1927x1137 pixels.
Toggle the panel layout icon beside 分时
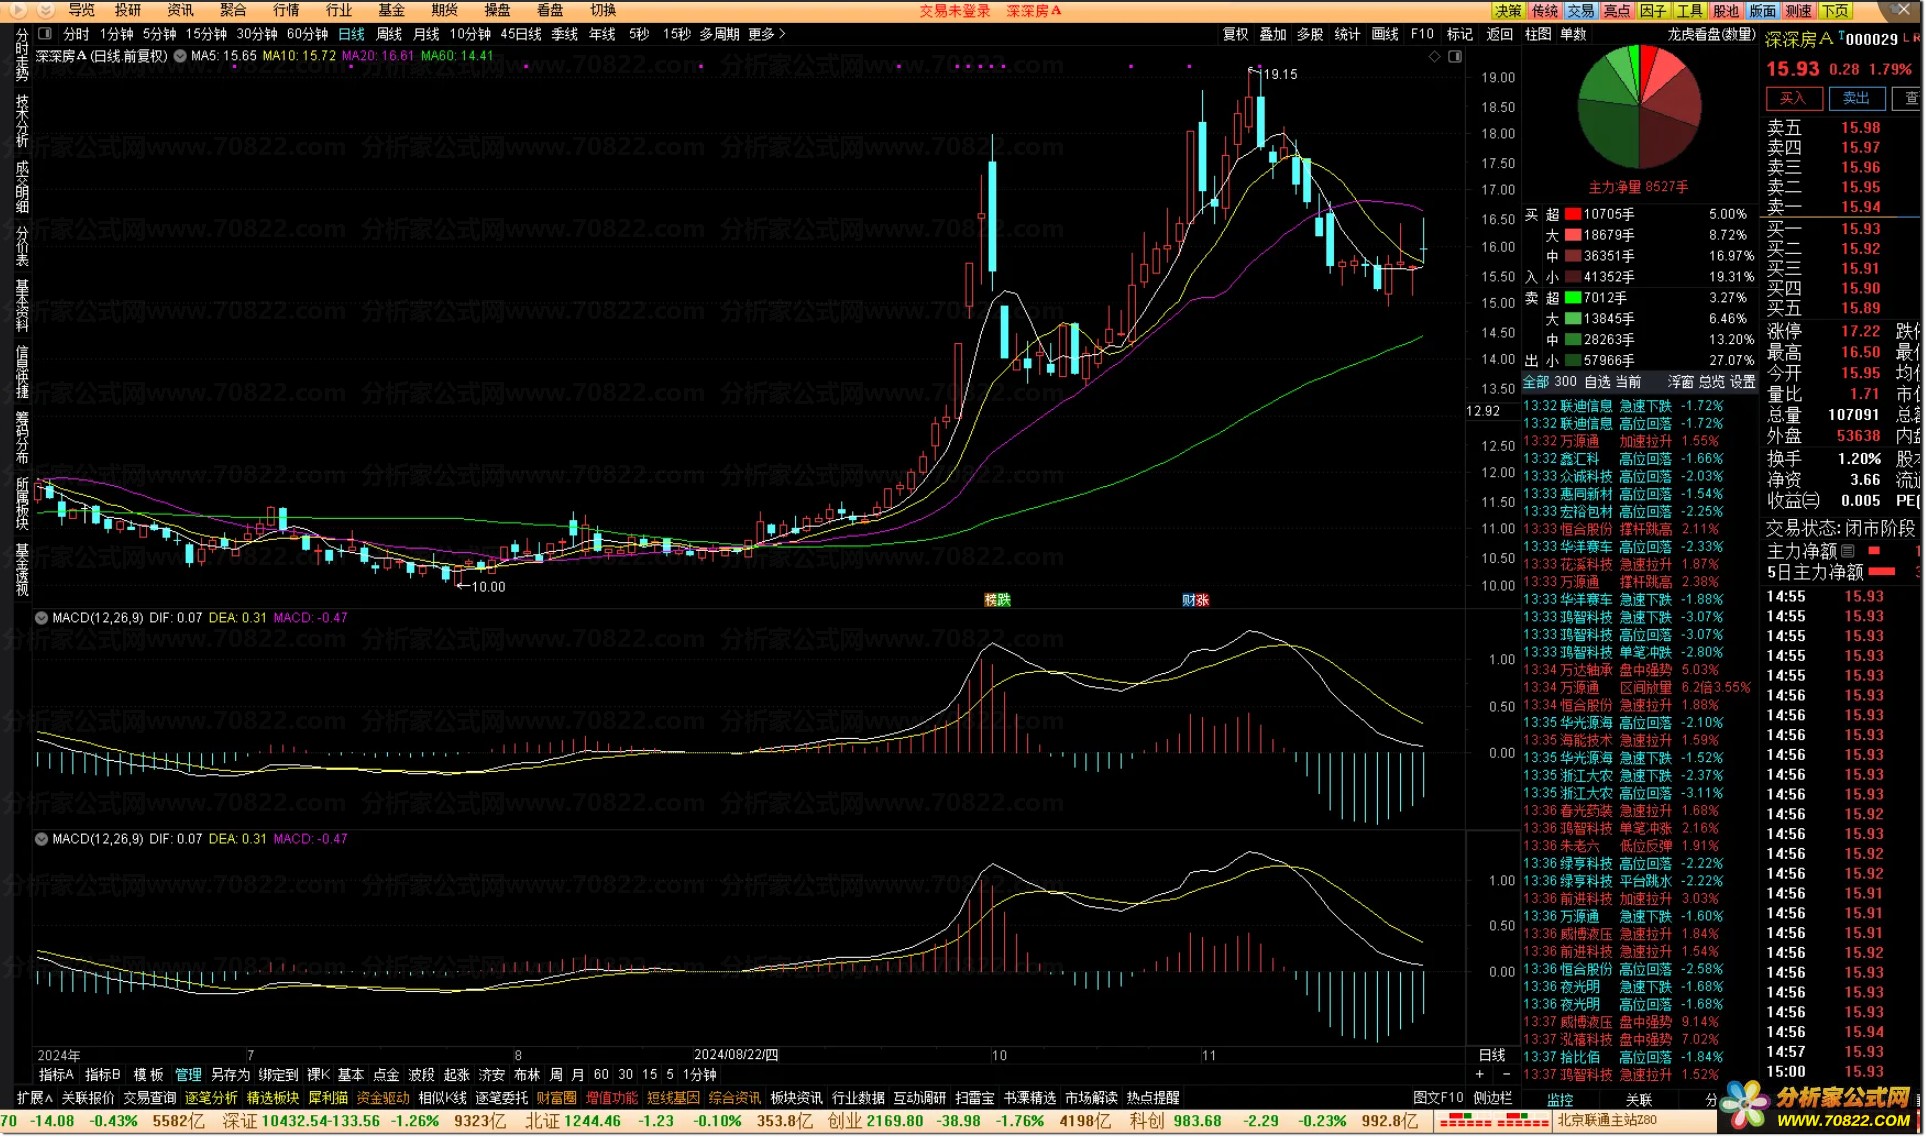(x=44, y=34)
